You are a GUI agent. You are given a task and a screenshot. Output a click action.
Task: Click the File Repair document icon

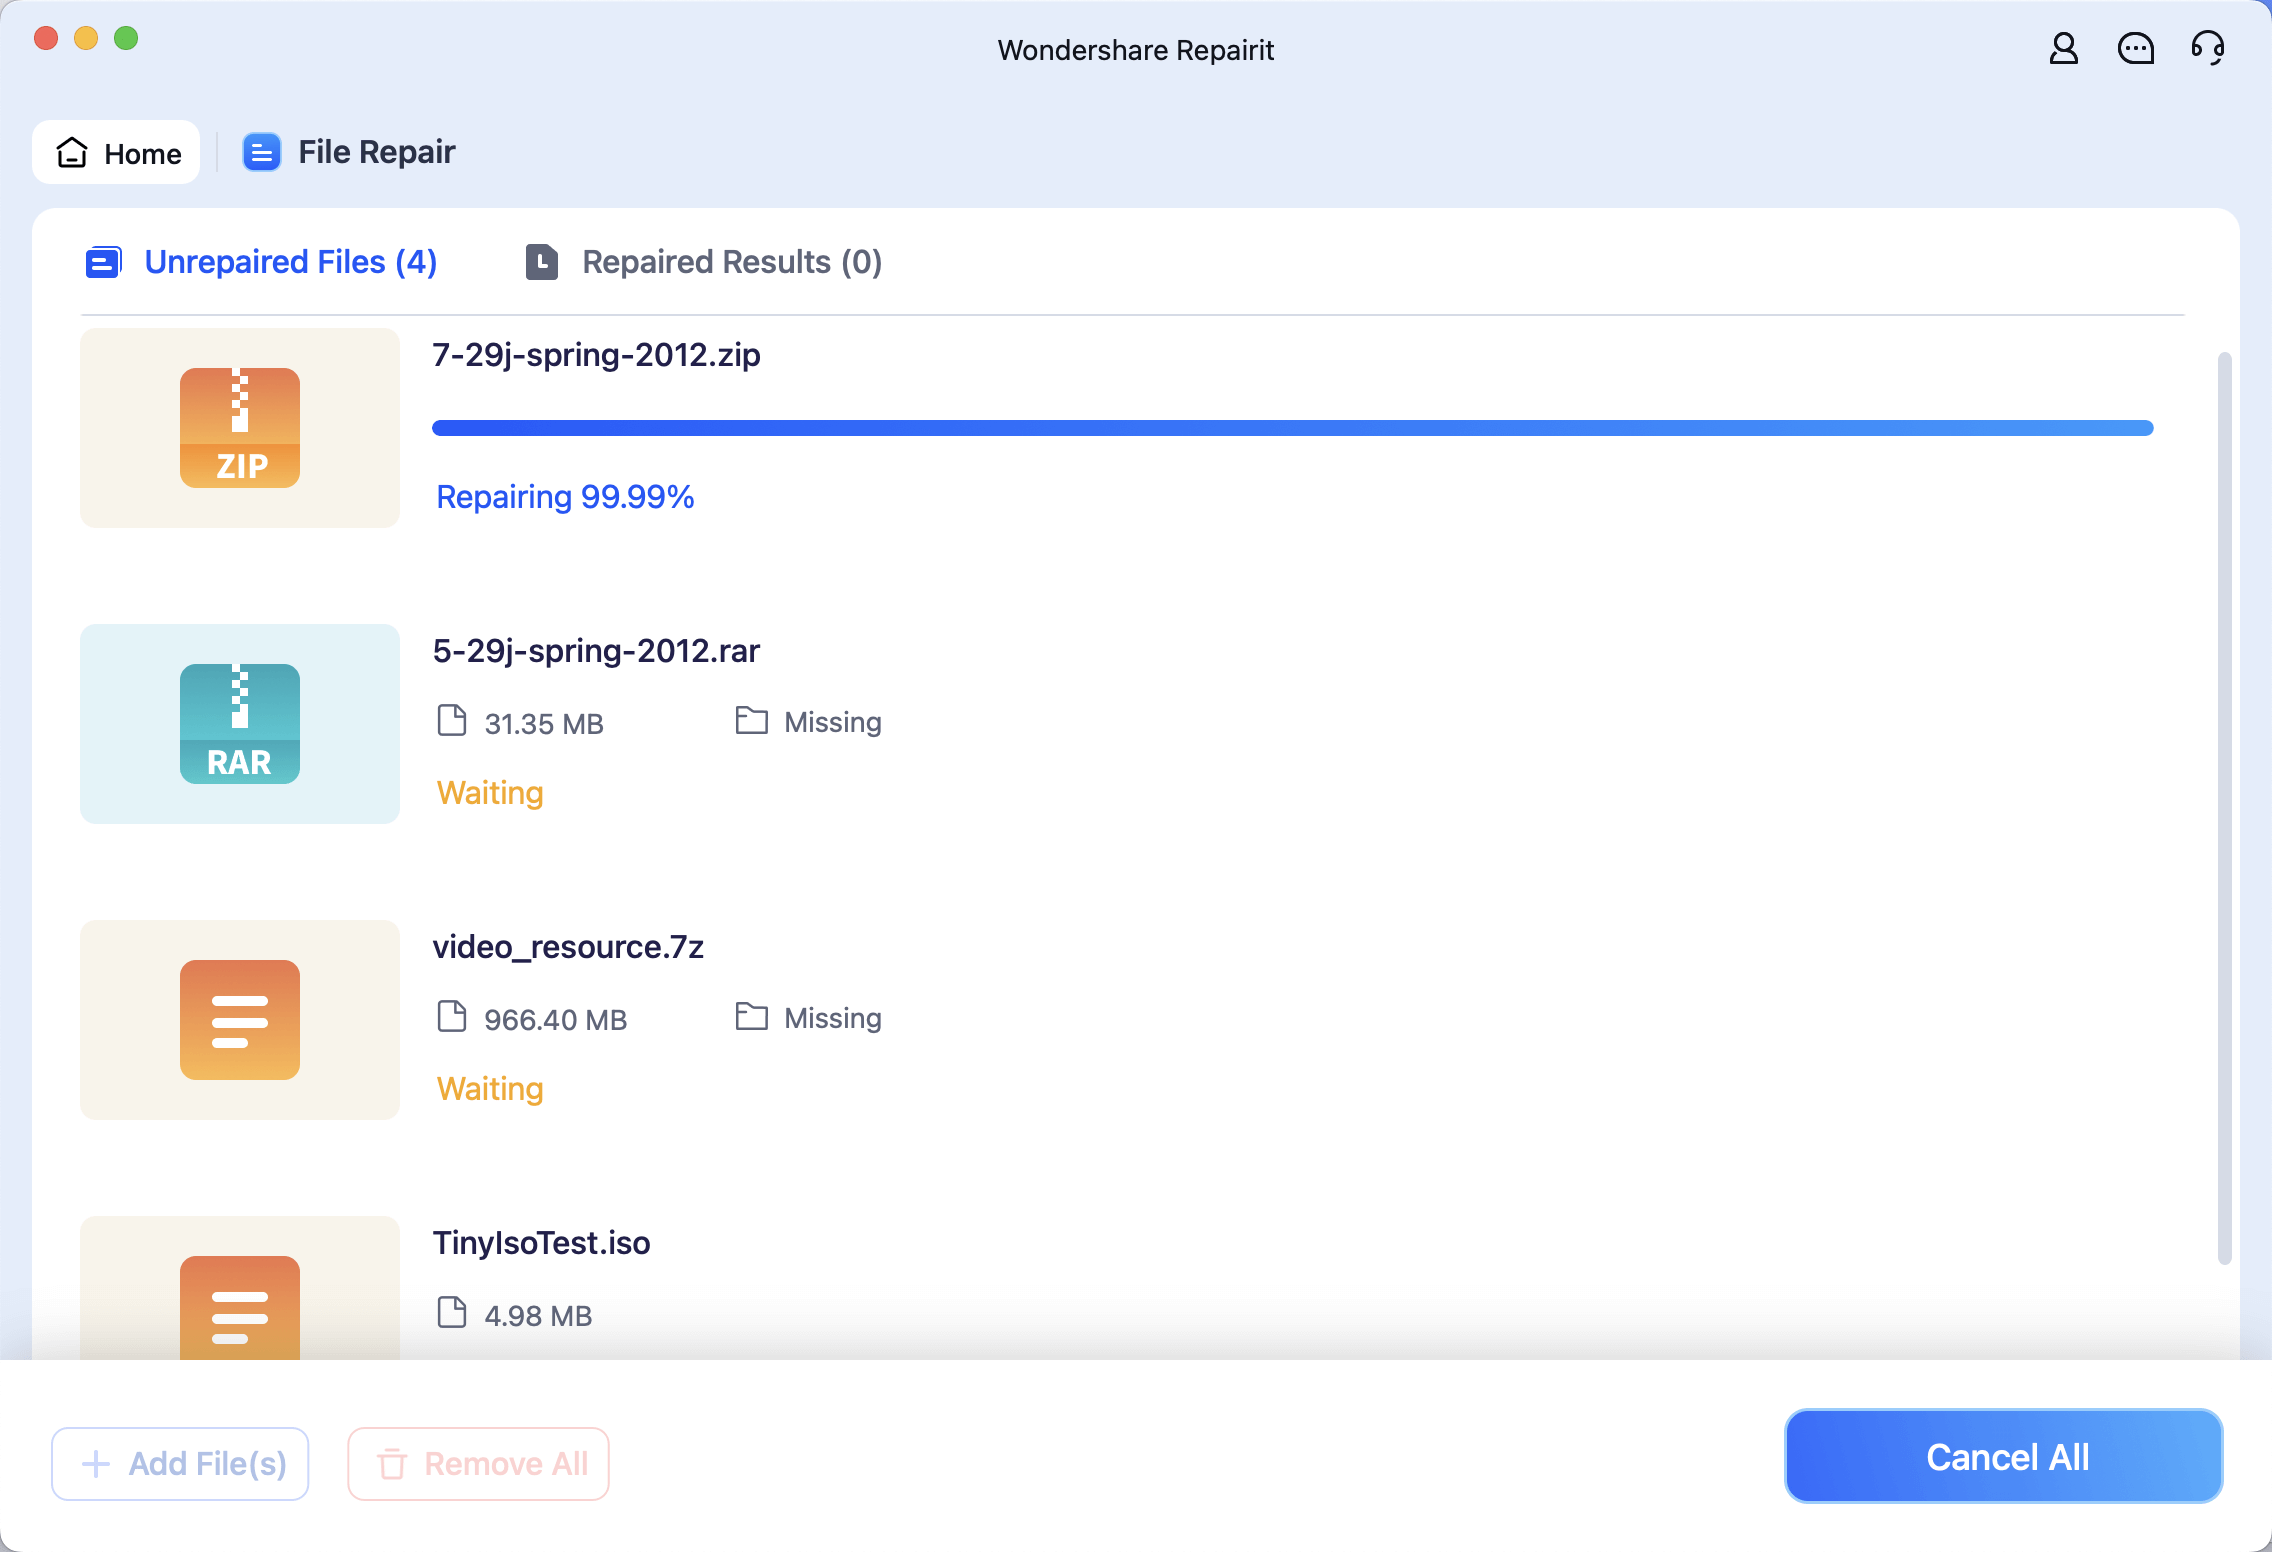pos(262,152)
